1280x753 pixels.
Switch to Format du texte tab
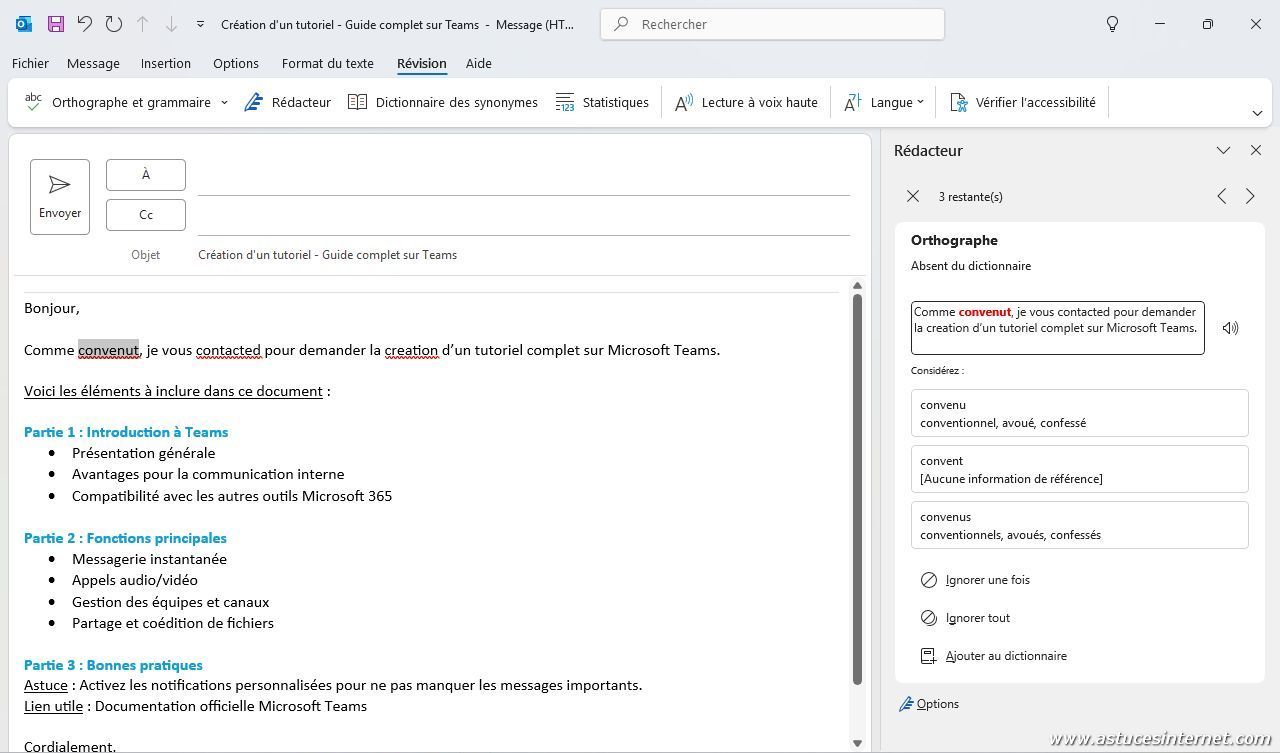click(328, 63)
